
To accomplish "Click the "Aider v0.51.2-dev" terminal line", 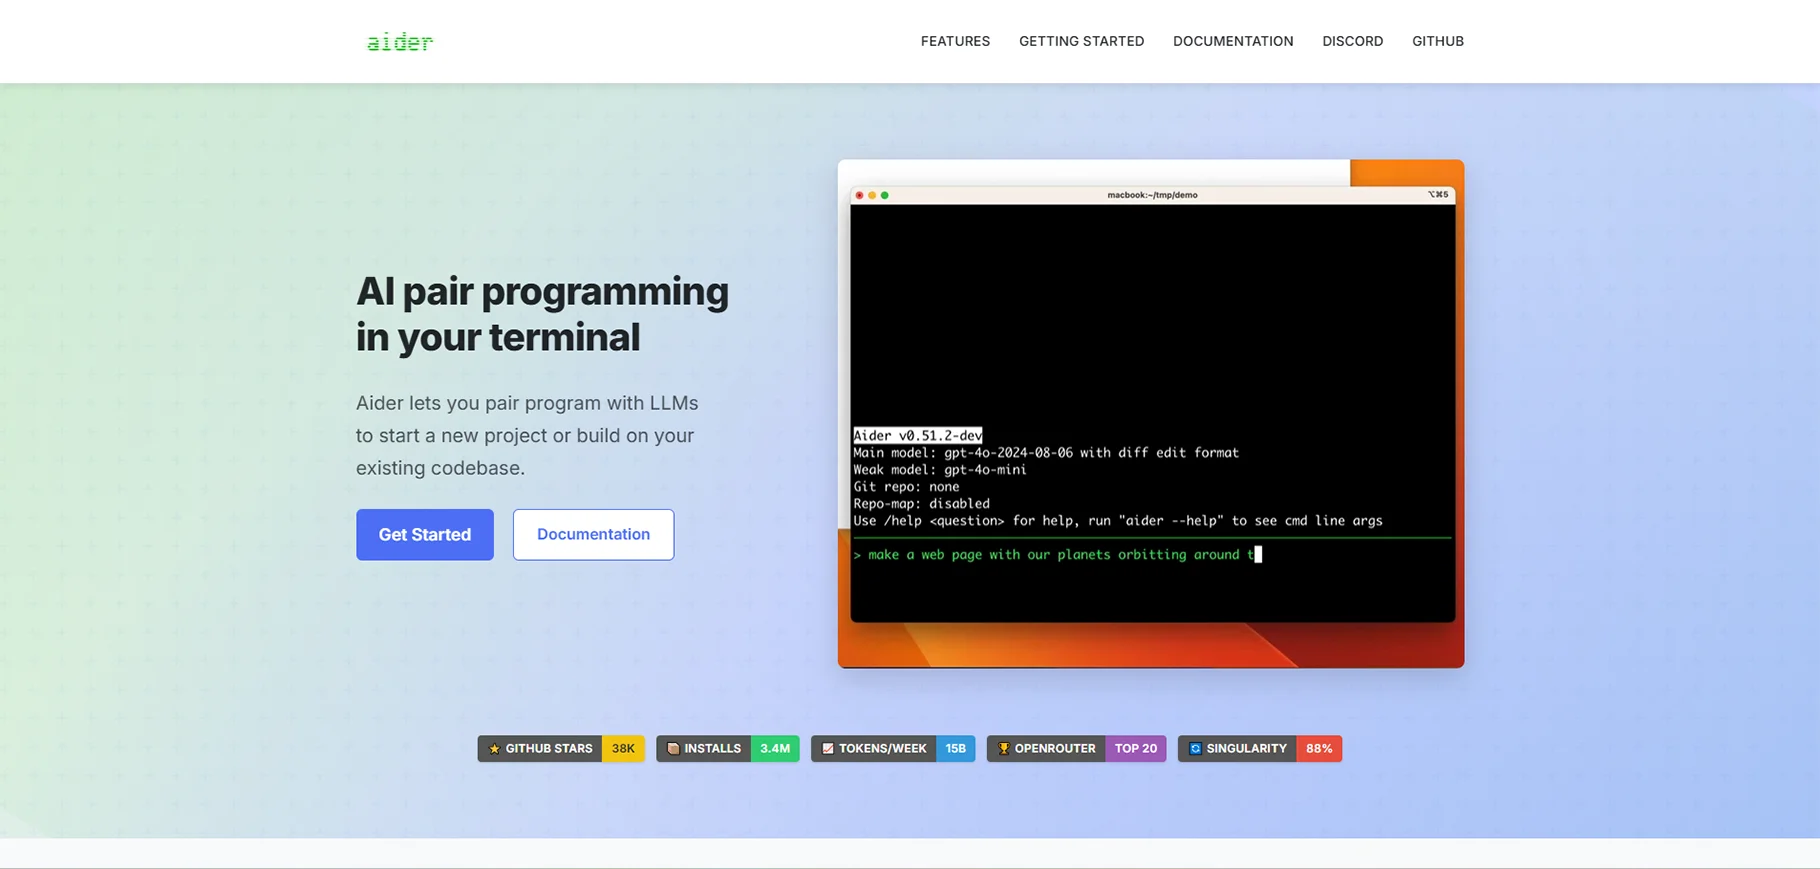I will point(917,435).
